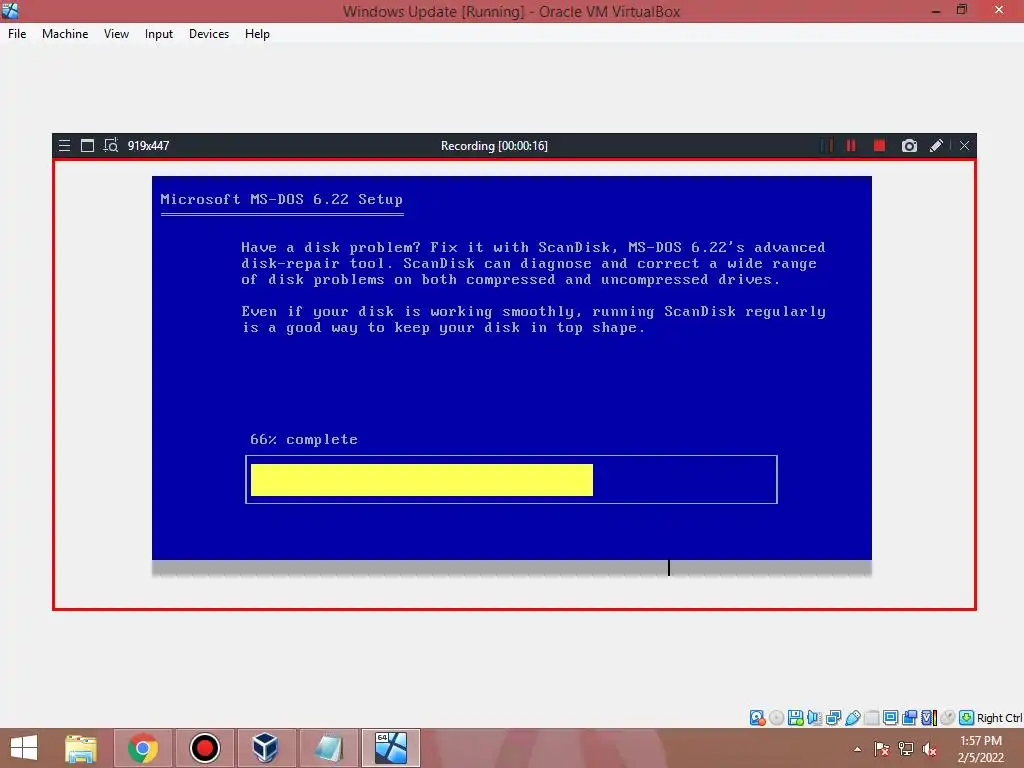
Task: Open the notepad-like taskbar app
Action: tap(327, 748)
